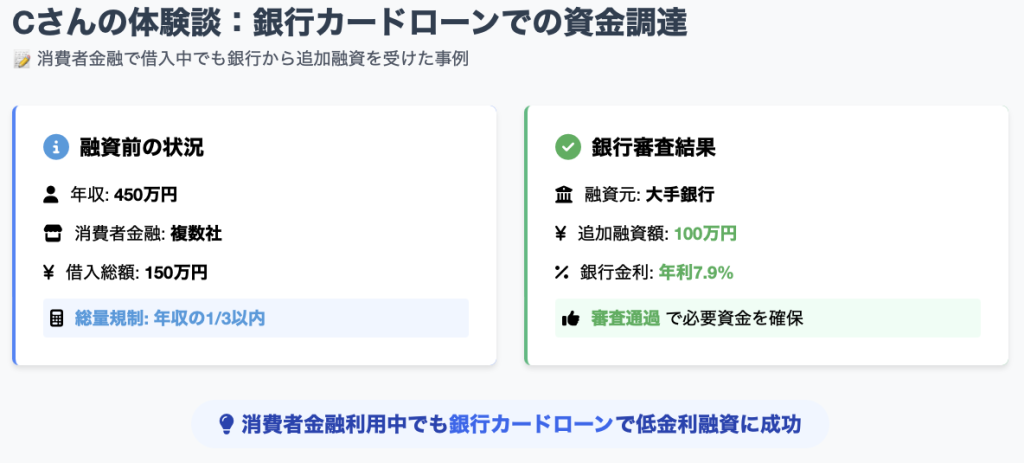Click the blue info icon beside 融資前の状況
Screen dimensions: 1024x463
coord(56,147)
